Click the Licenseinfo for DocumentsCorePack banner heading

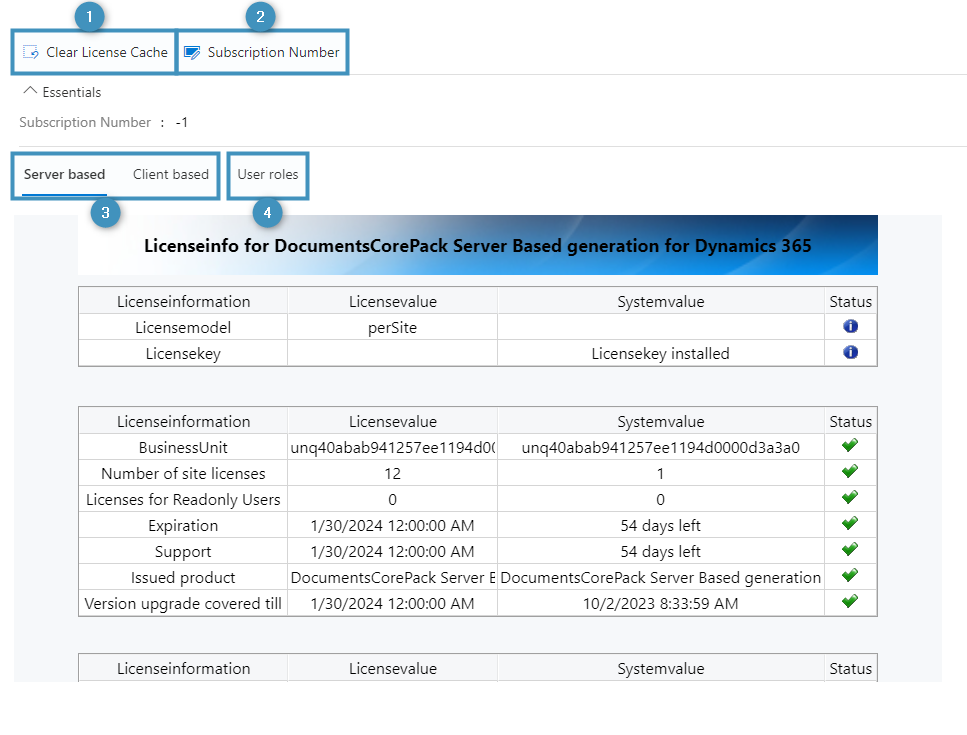[478, 245]
